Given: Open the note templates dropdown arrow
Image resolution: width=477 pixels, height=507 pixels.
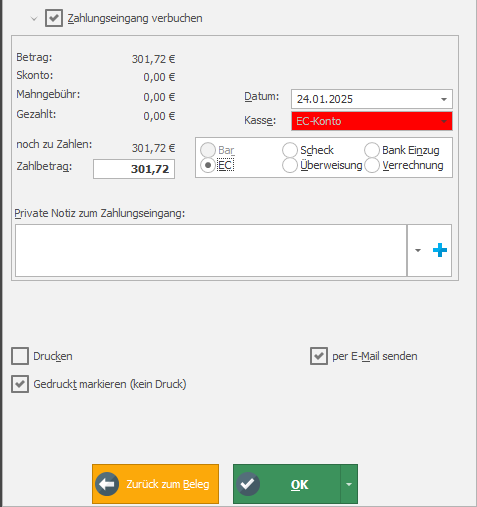Looking at the screenshot, I should [418, 250].
